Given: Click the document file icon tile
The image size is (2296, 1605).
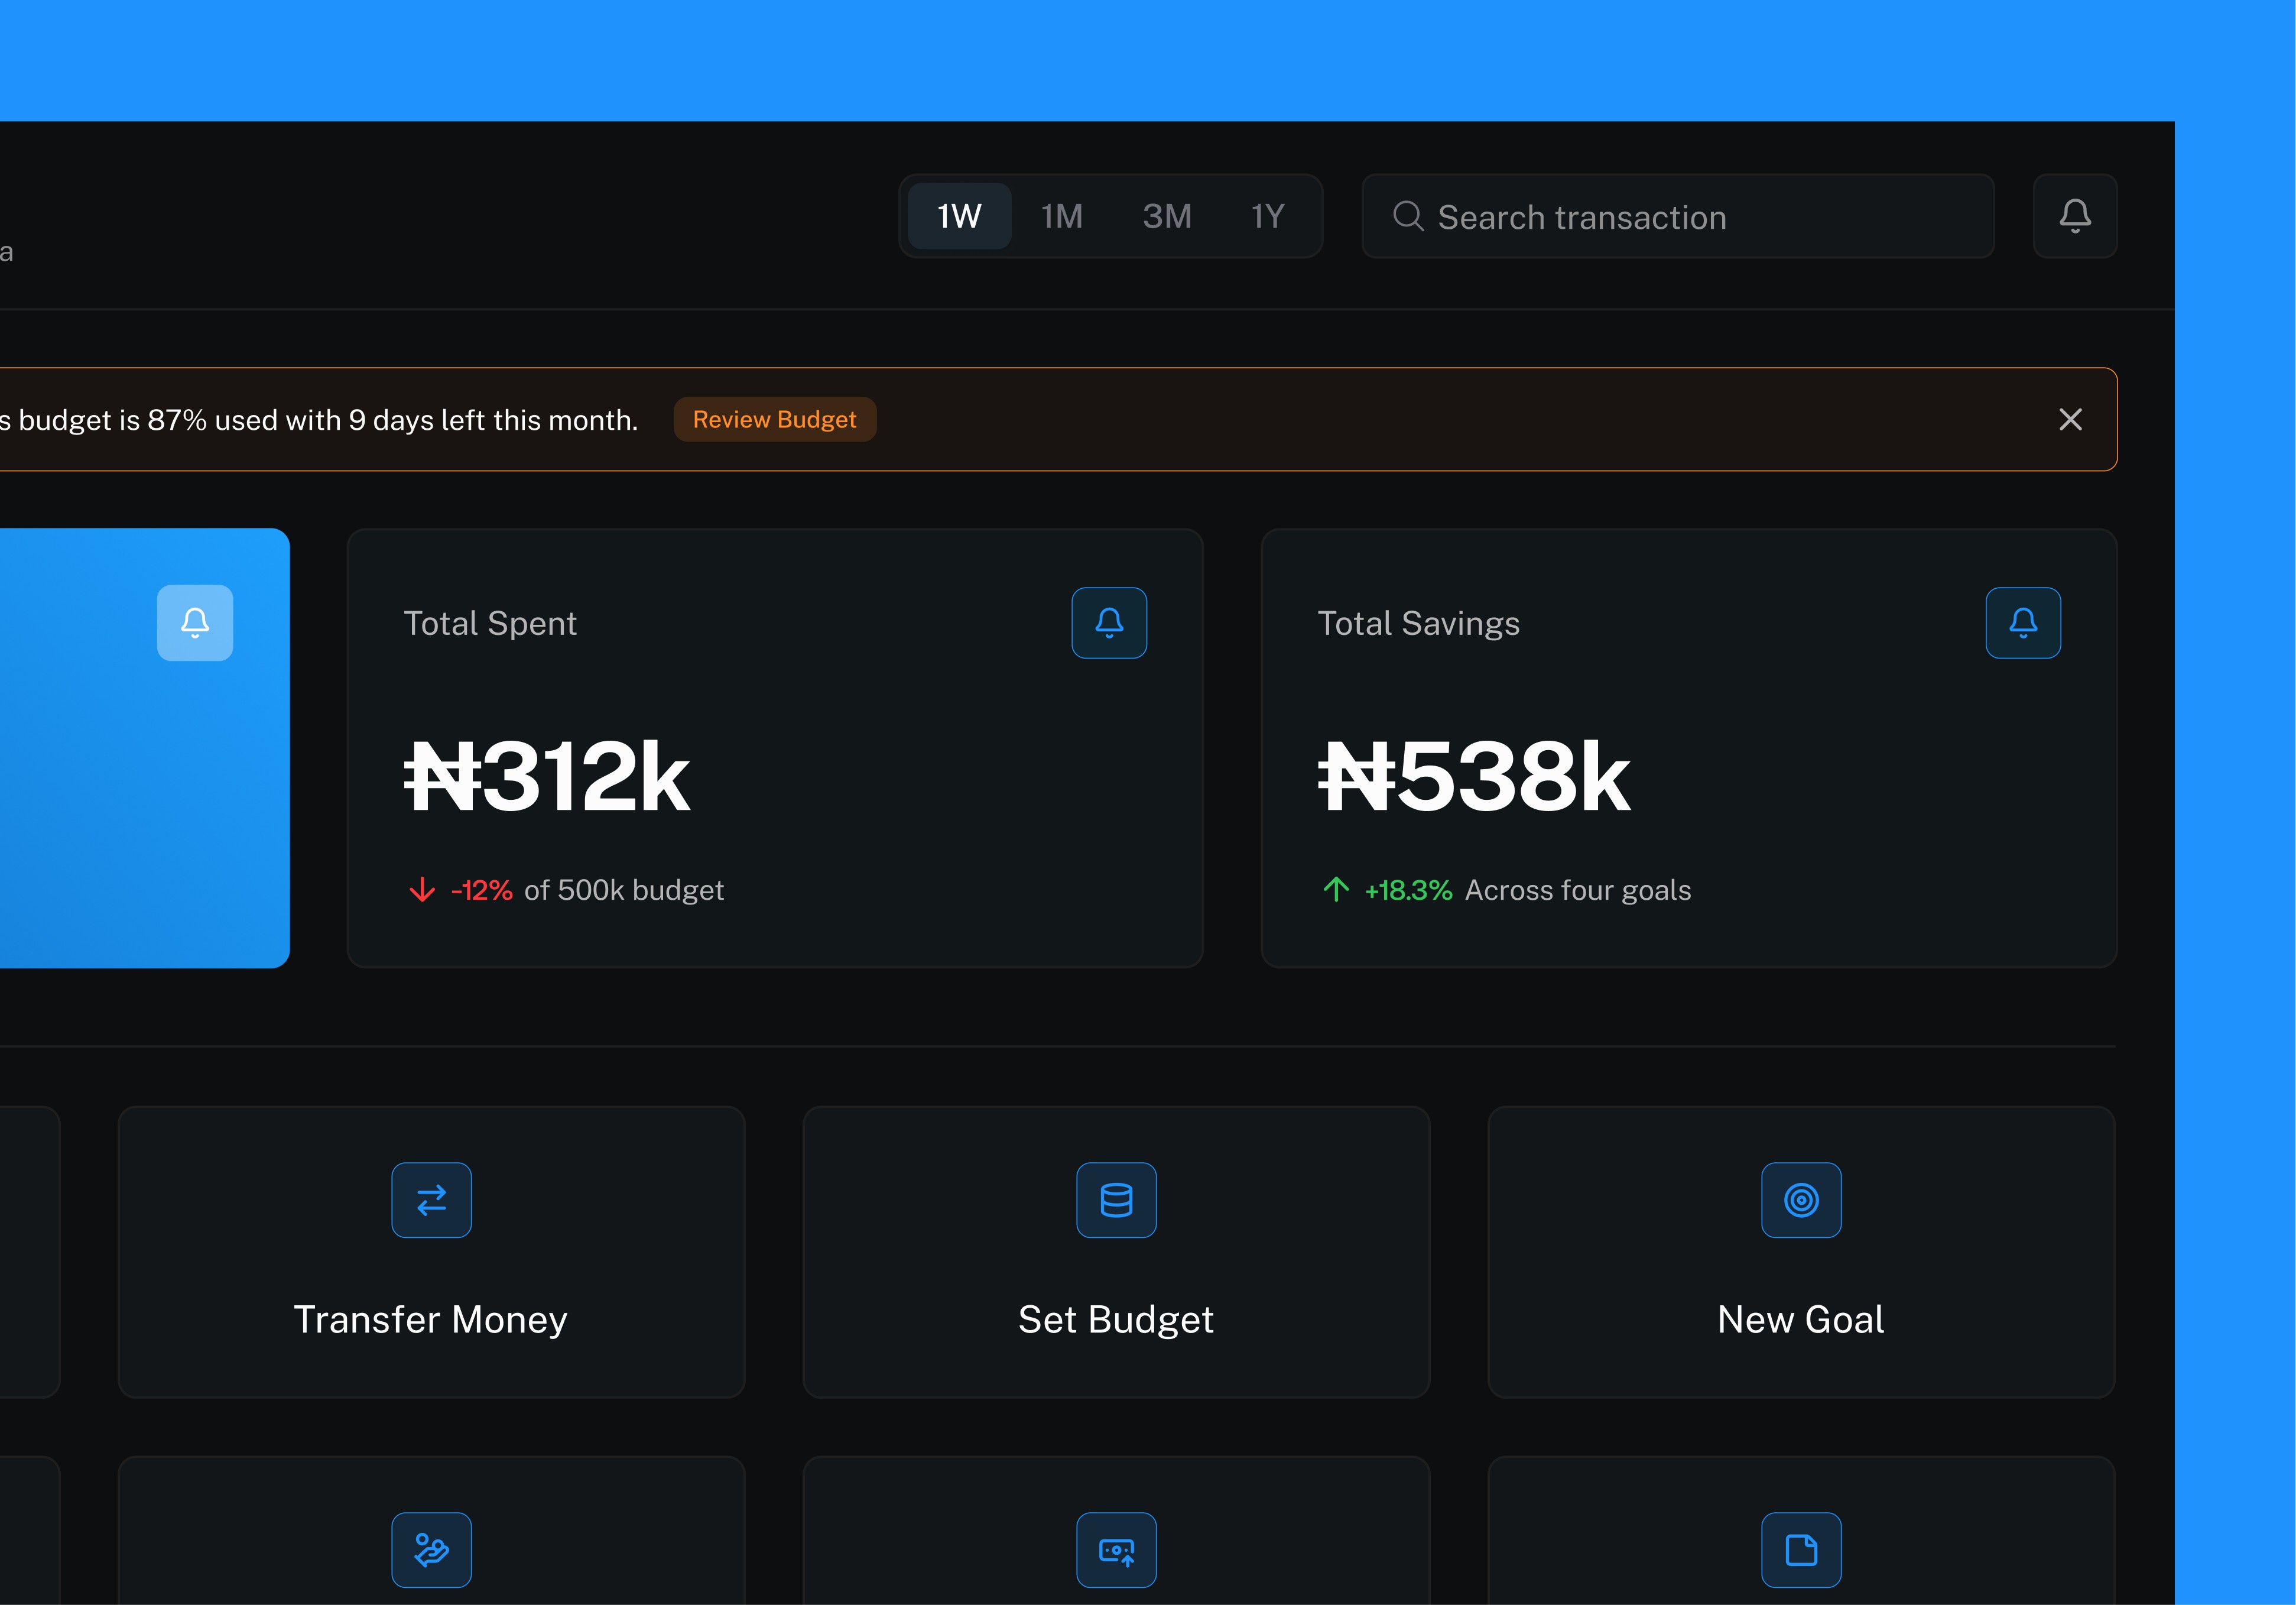Looking at the screenshot, I should click(x=1800, y=1549).
